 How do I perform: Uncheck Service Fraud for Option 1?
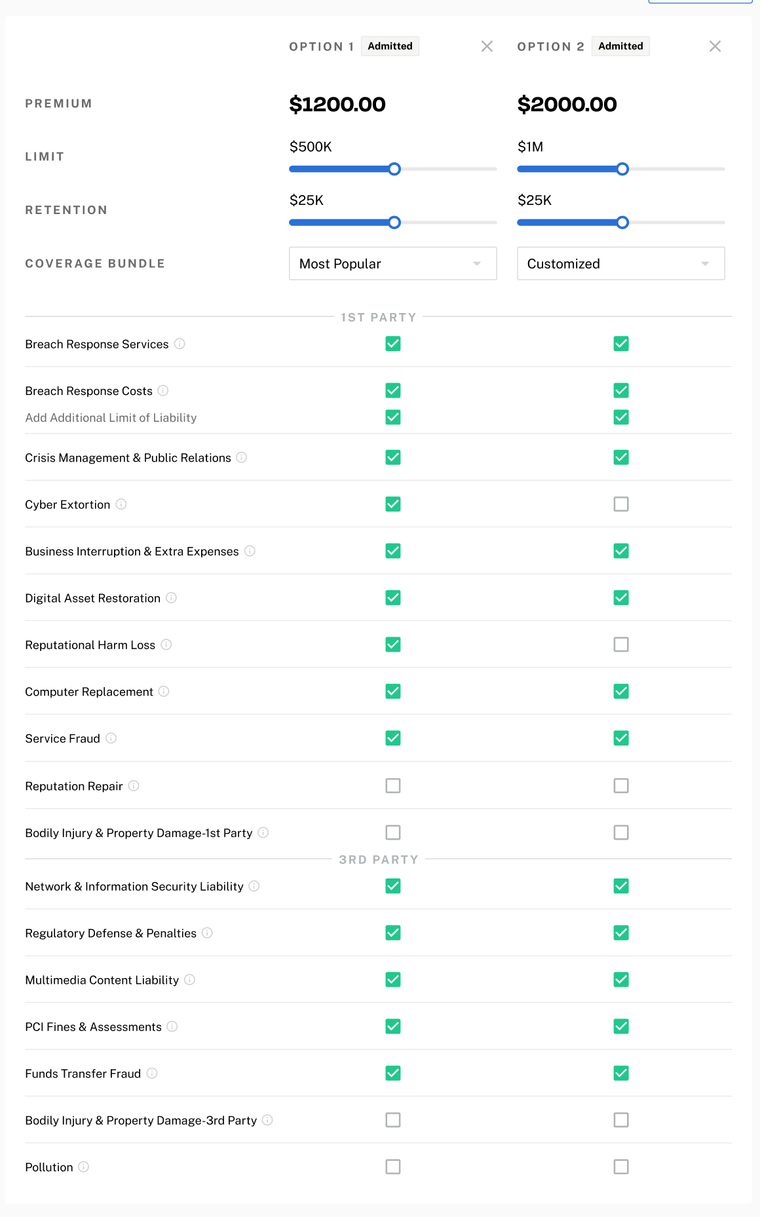(393, 739)
